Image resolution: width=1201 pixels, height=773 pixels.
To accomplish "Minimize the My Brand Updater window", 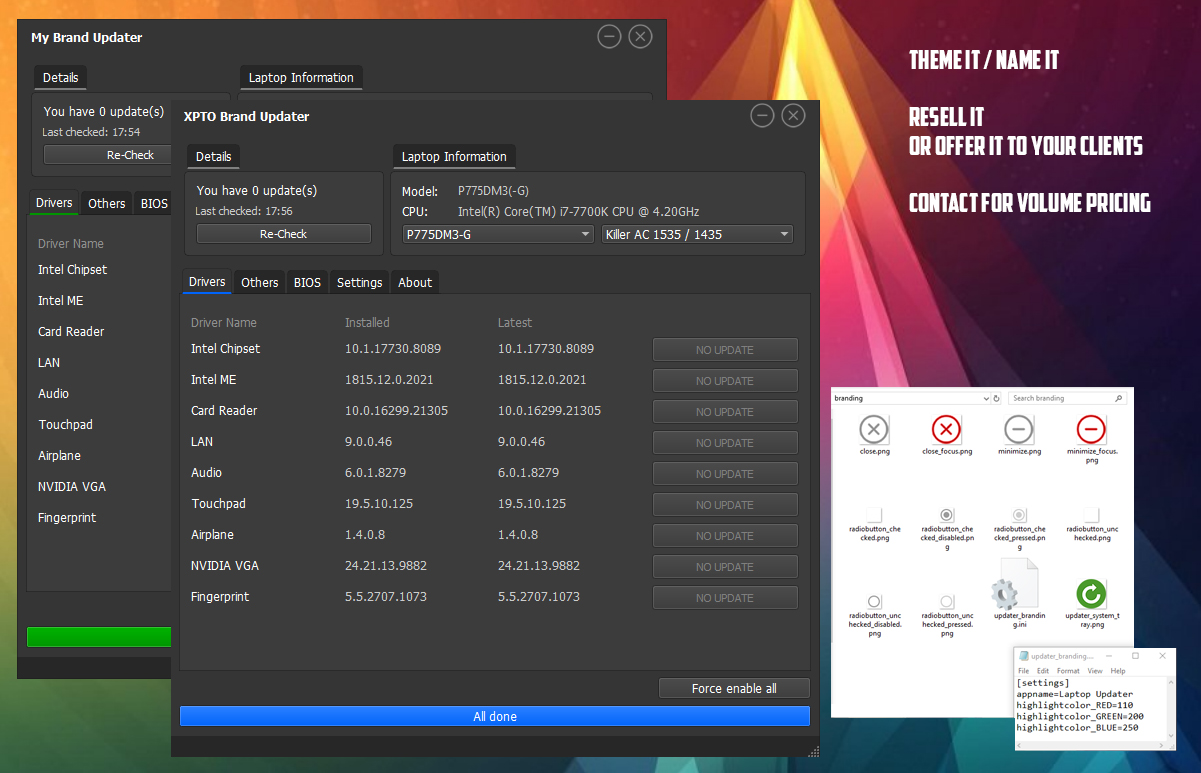I will 609,37.
